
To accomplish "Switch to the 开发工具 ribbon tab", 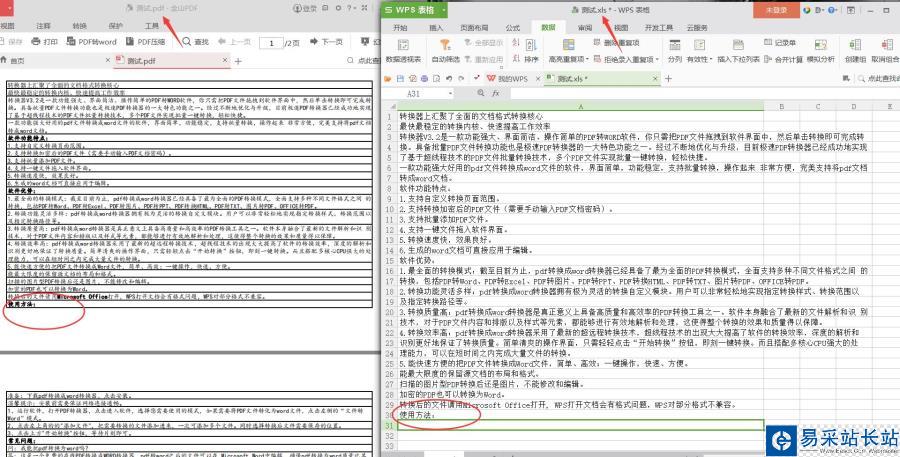I will click(658, 28).
